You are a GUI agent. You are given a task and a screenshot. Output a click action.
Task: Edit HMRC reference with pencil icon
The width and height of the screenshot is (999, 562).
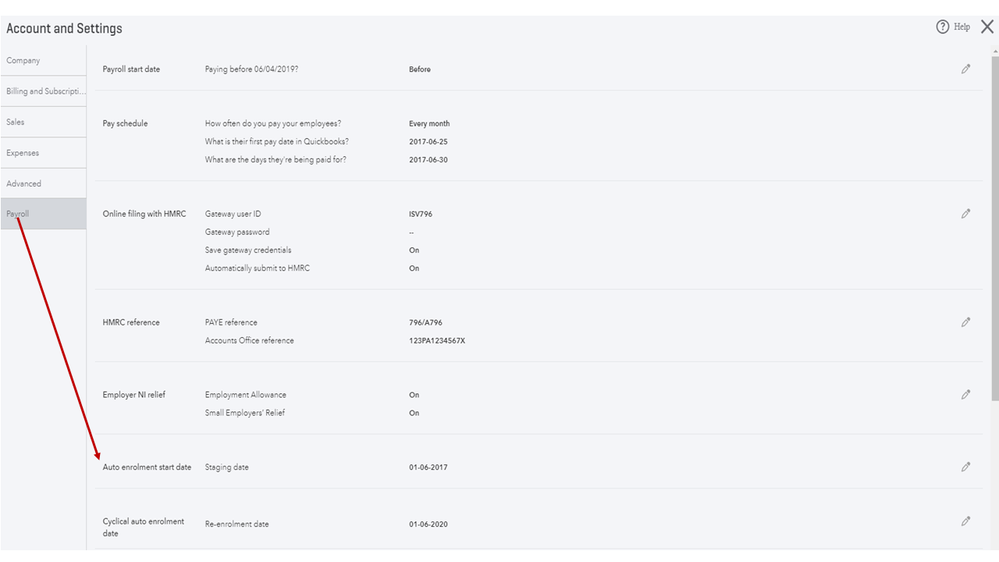point(965,322)
